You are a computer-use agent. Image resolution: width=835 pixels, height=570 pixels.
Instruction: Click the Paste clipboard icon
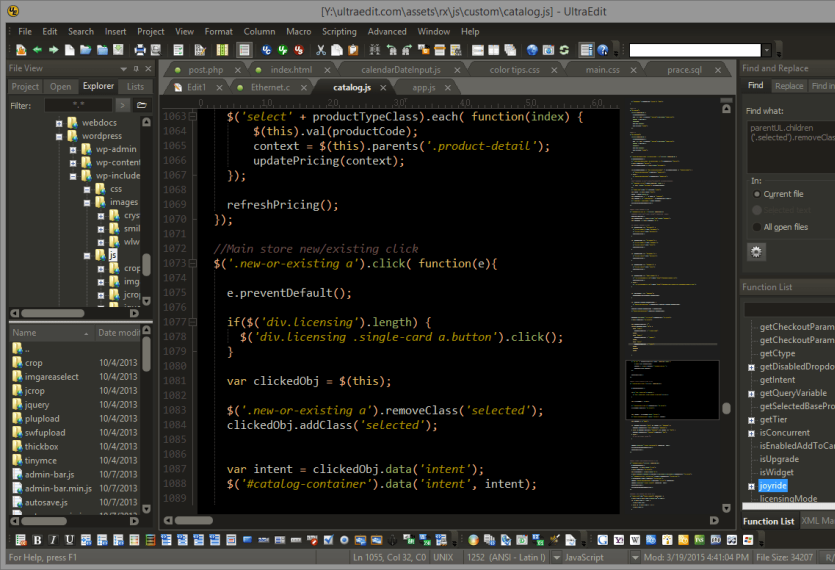(353, 50)
